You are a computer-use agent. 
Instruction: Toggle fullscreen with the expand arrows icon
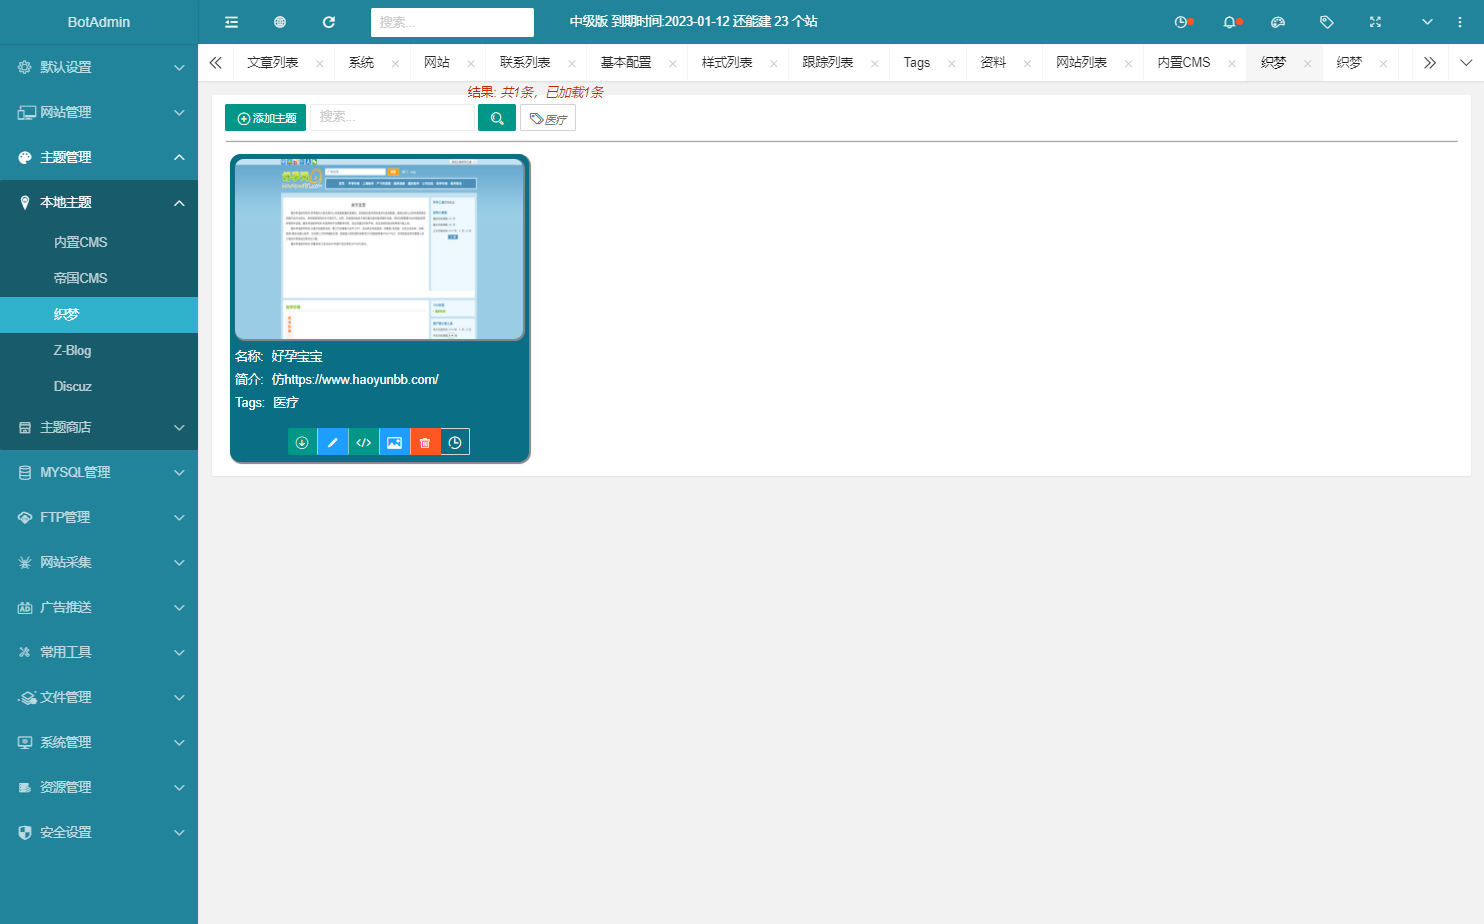pos(1375,22)
